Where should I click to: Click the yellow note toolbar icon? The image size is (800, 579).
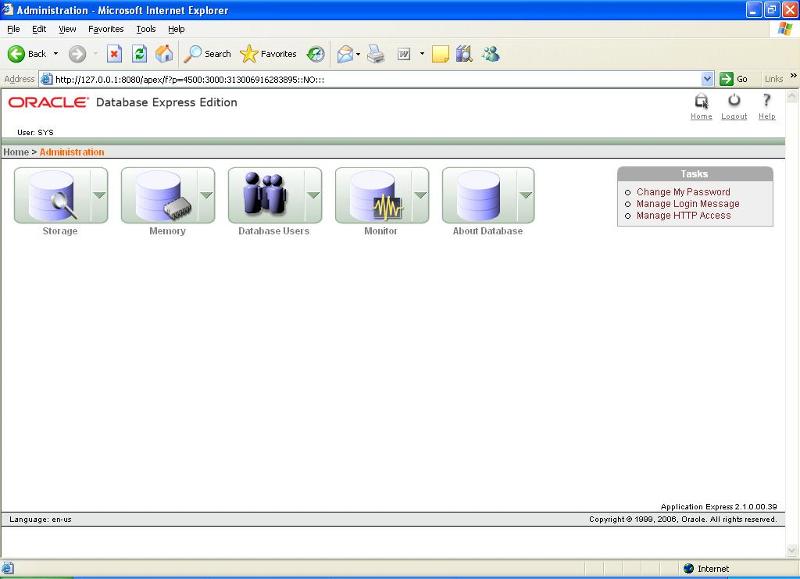coord(440,54)
